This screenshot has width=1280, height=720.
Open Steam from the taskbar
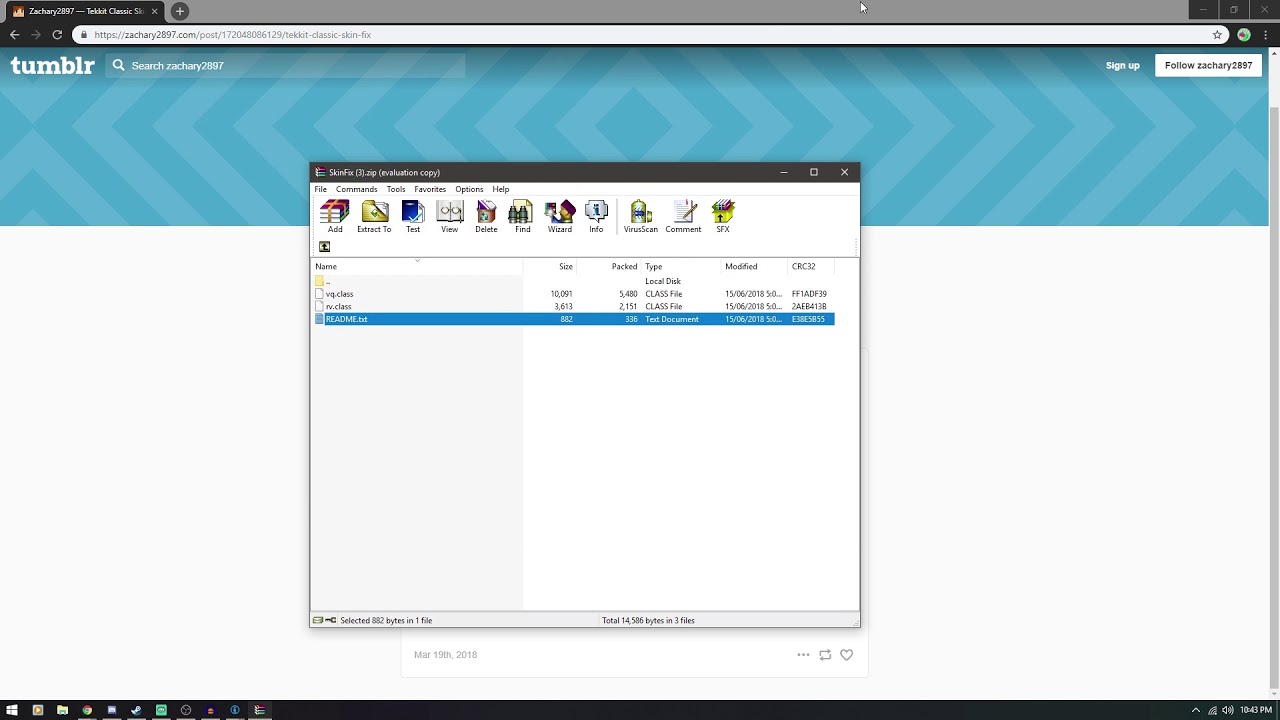(136, 710)
